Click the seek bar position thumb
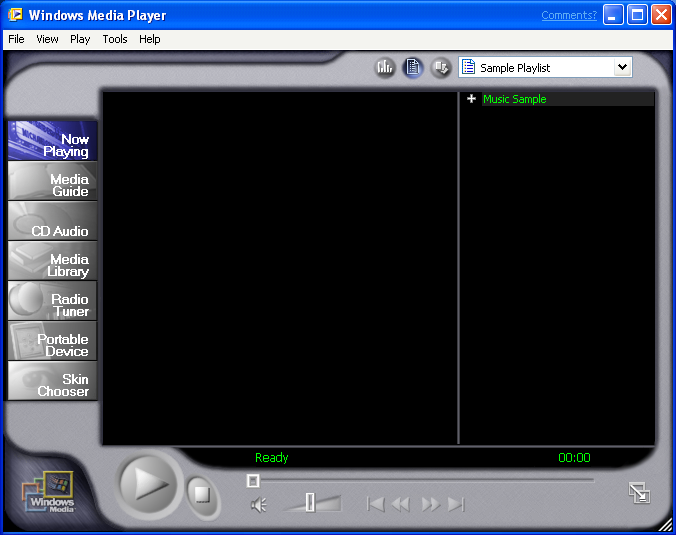This screenshot has width=676, height=535. [253, 480]
